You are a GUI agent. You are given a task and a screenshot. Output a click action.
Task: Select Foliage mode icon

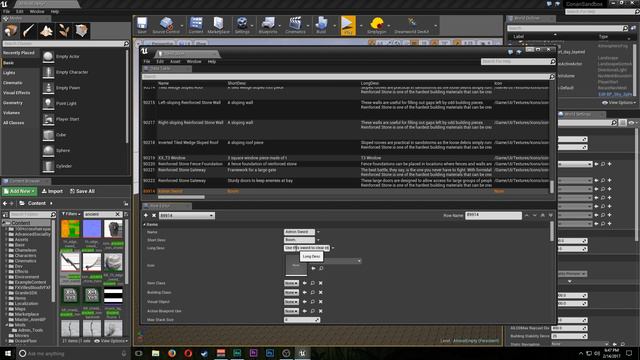(64, 31)
